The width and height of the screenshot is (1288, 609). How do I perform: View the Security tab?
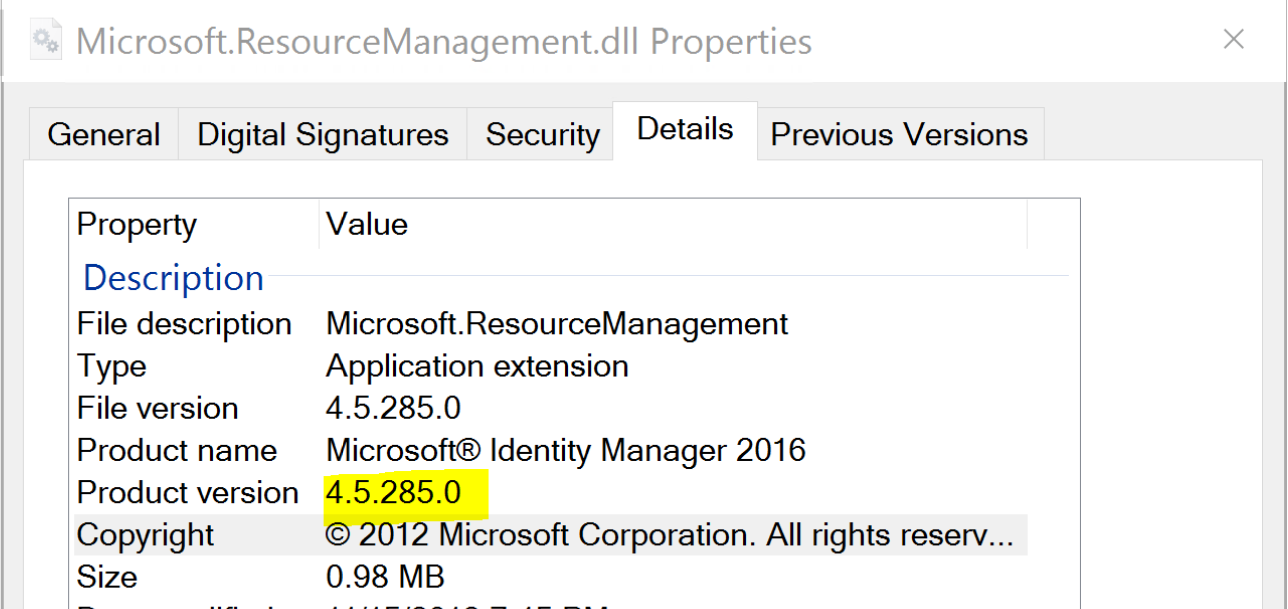(x=541, y=133)
